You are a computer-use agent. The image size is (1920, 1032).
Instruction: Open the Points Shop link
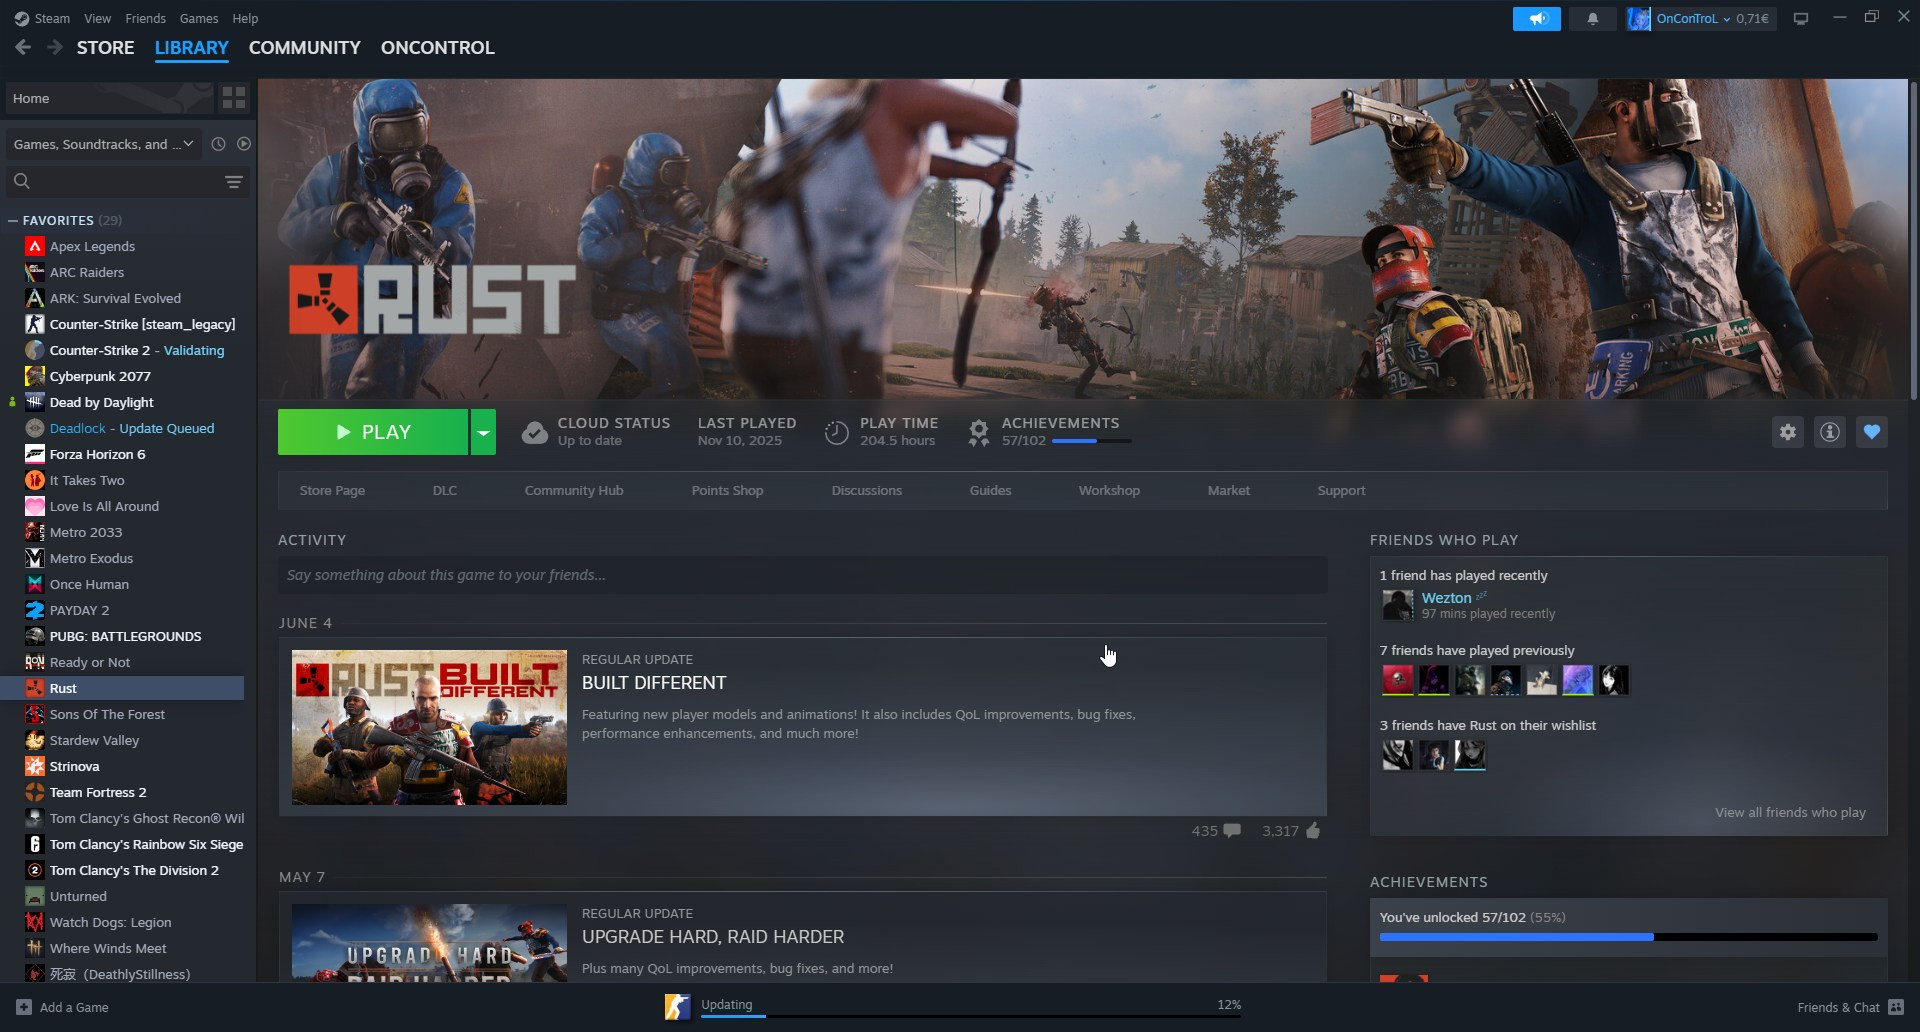(x=727, y=490)
